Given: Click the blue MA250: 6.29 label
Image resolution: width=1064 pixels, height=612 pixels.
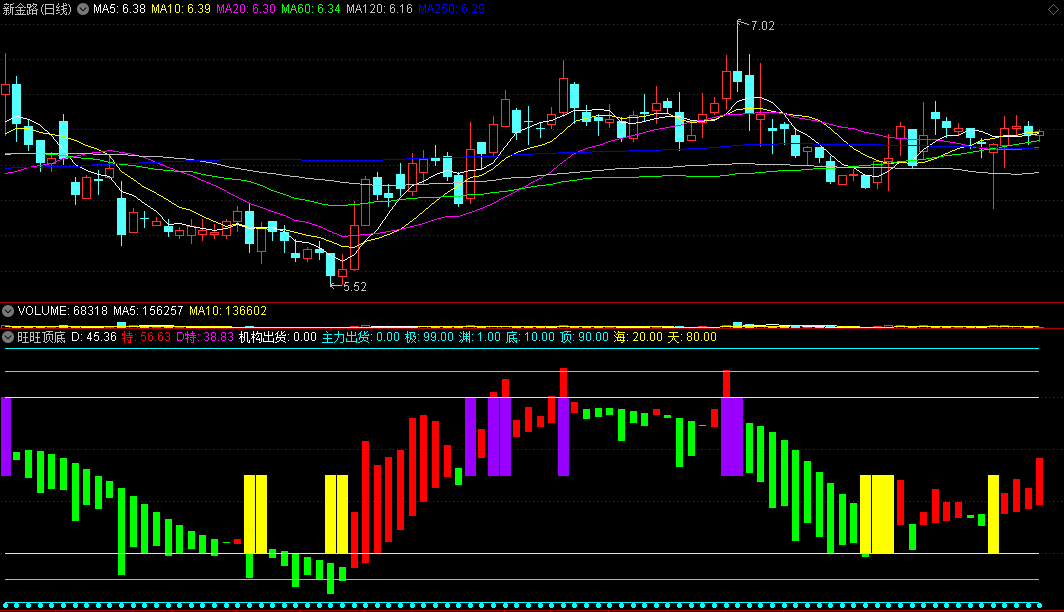Looking at the screenshot, I should pyautogui.click(x=451, y=9).
